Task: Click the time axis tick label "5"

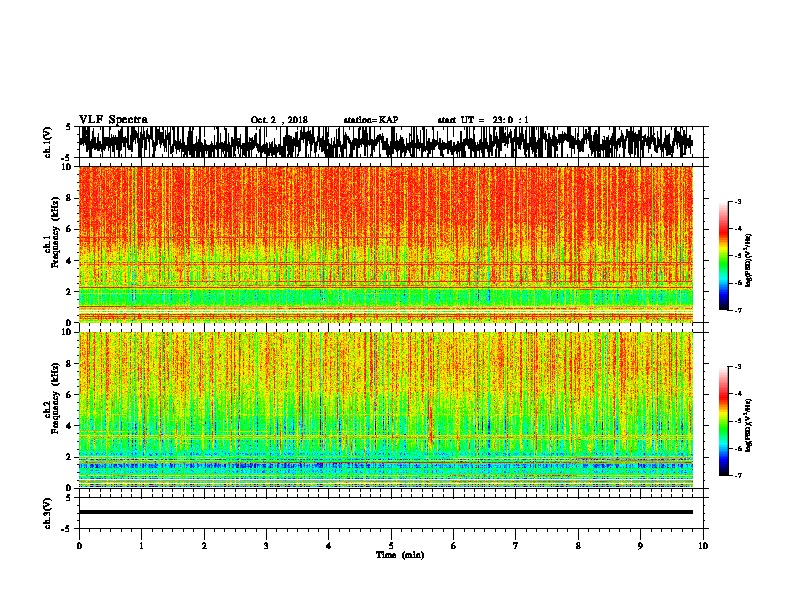Action: (391, 546)
